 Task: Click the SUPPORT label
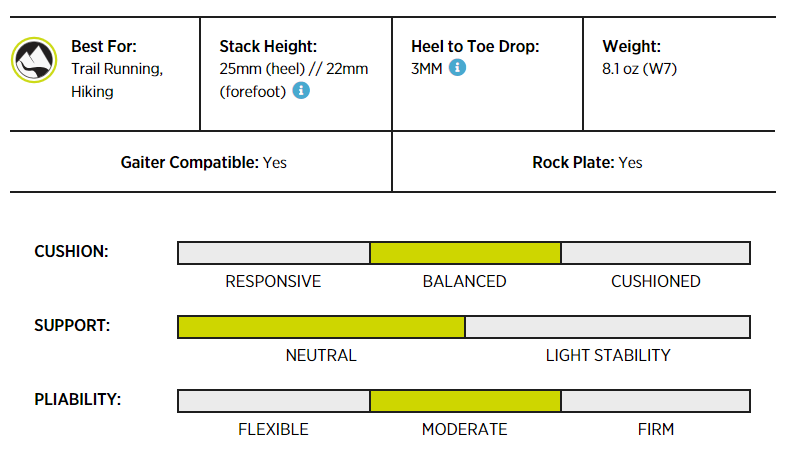pyautogui.click(x=72, y=325)
